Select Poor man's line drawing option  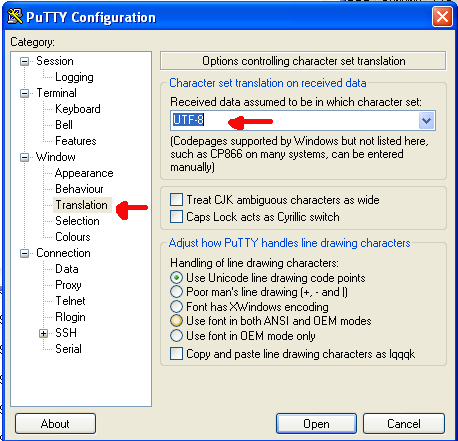pos(176,292)
